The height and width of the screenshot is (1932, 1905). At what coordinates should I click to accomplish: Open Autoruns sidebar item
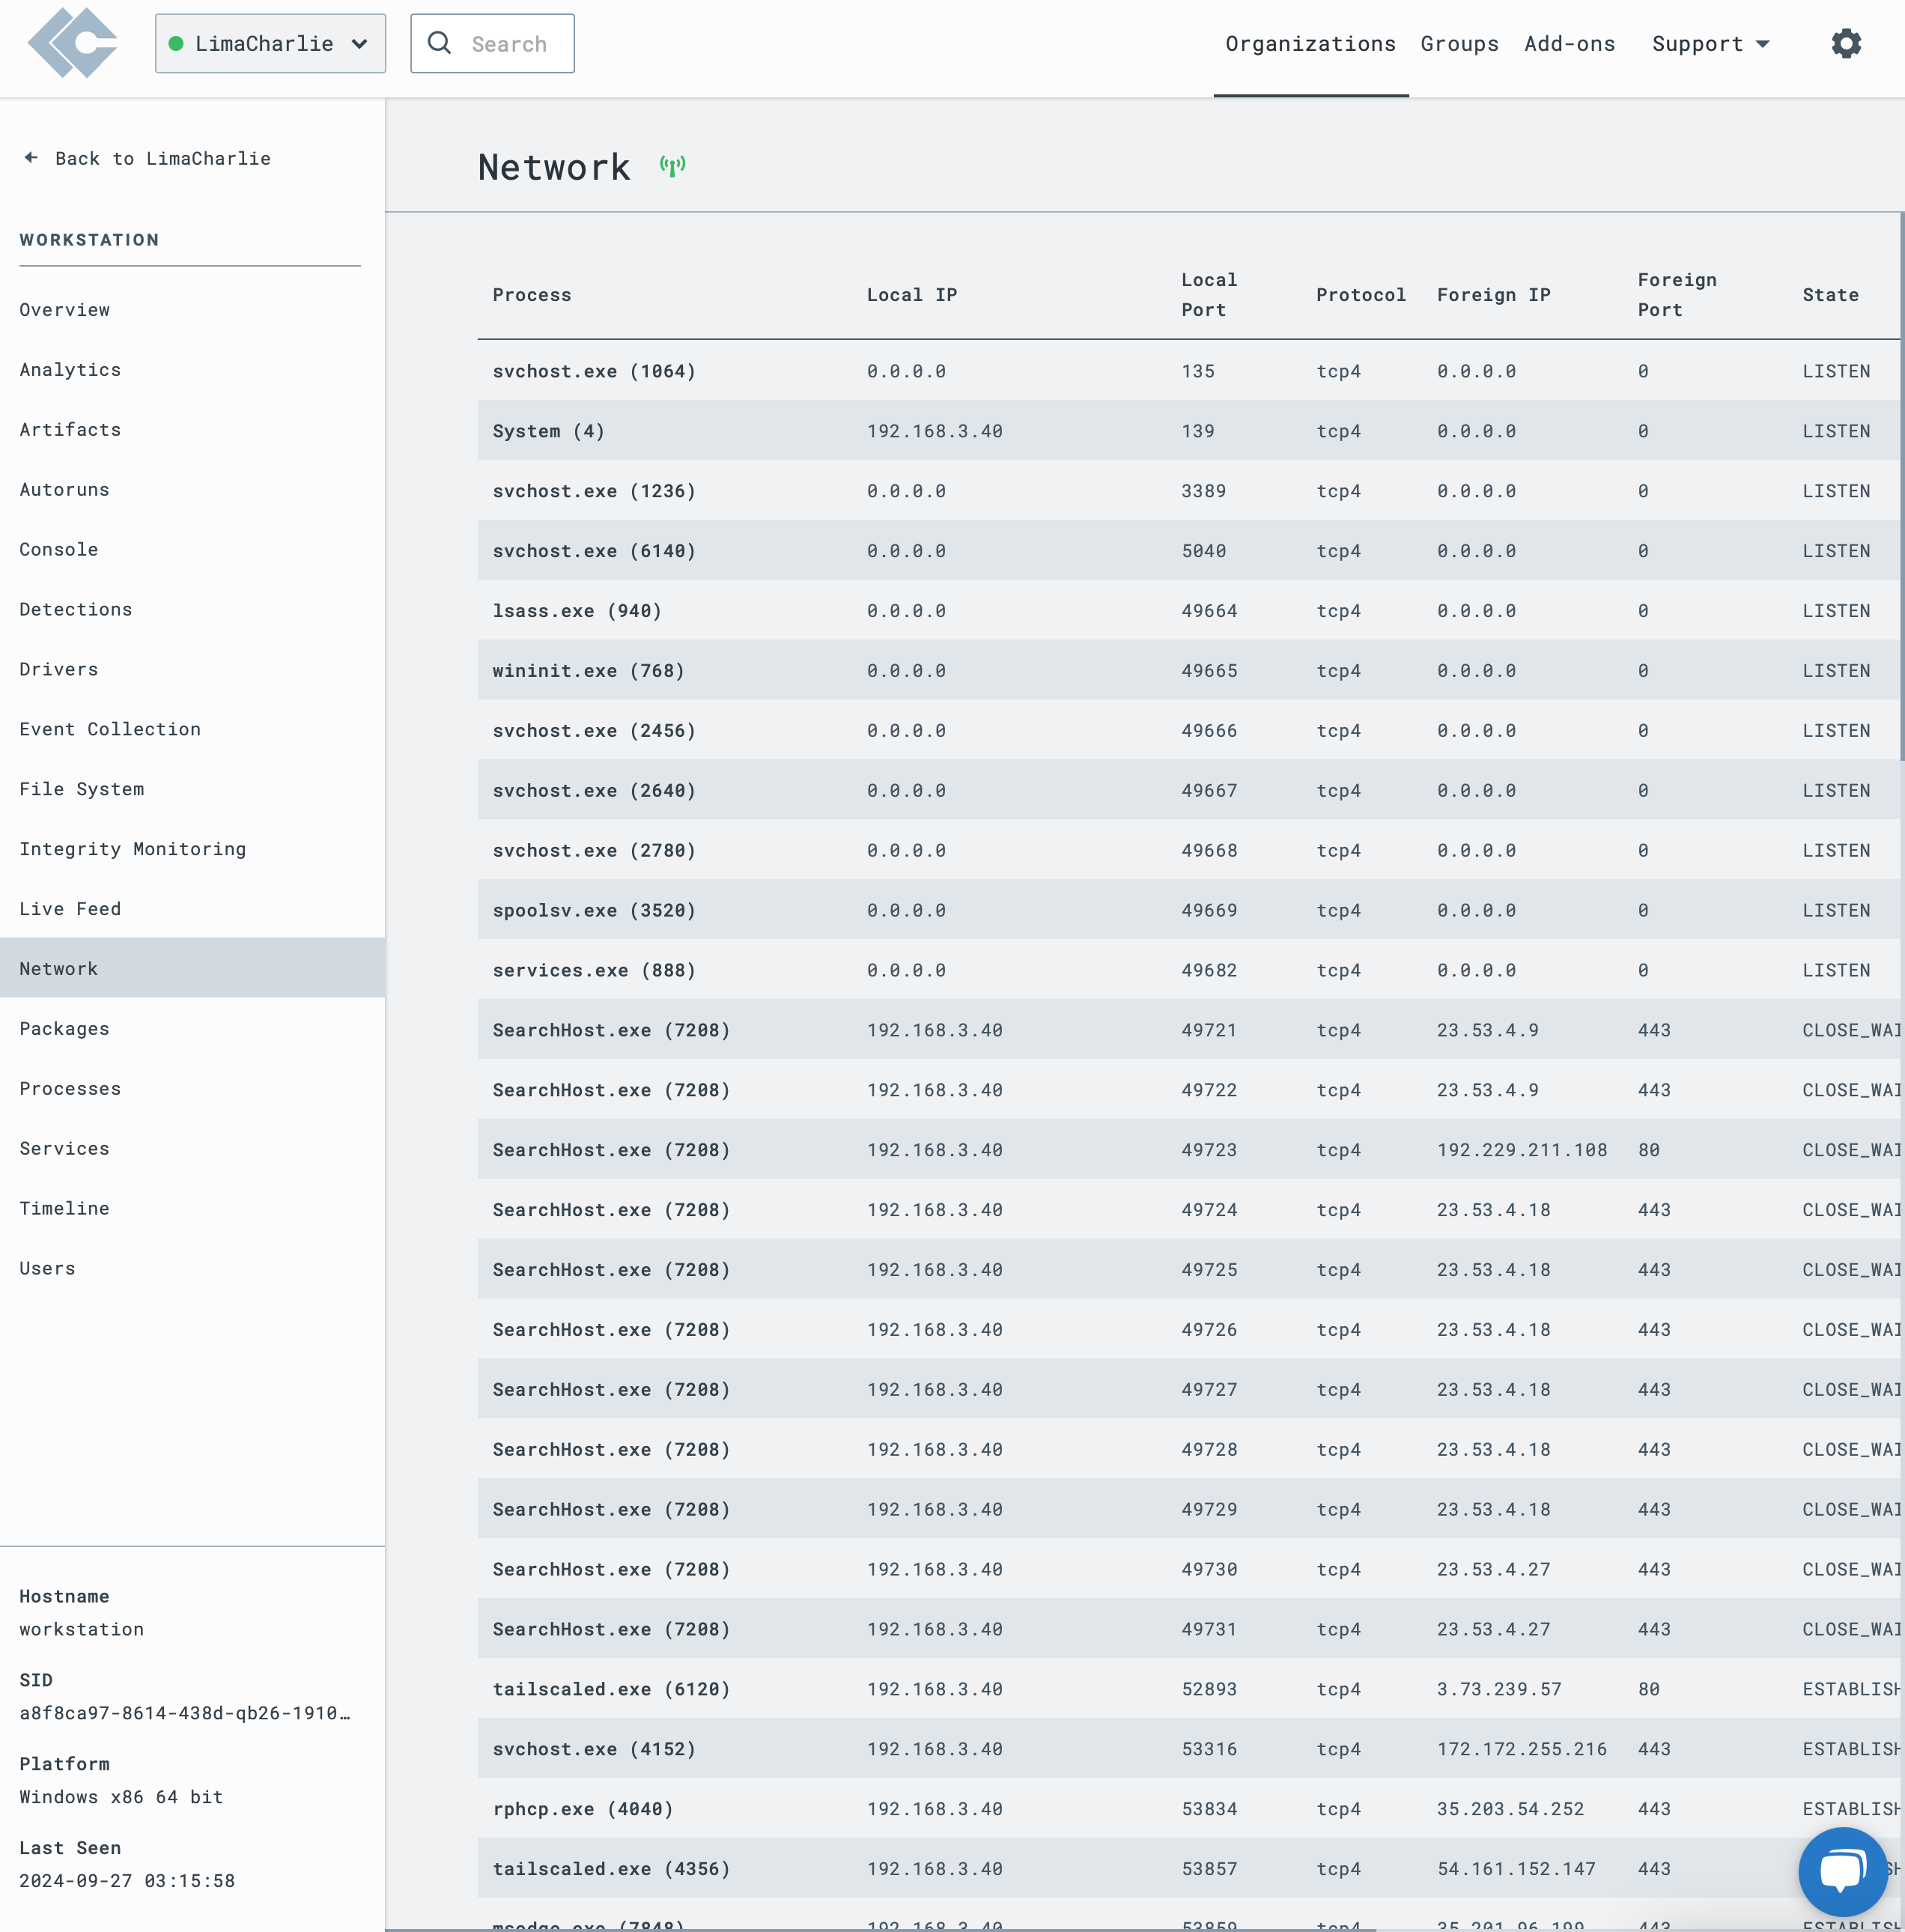pos(192,490)
